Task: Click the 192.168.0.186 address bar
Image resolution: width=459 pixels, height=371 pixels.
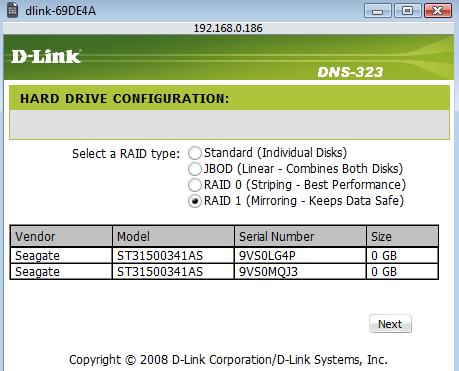Action: [228, 28]
